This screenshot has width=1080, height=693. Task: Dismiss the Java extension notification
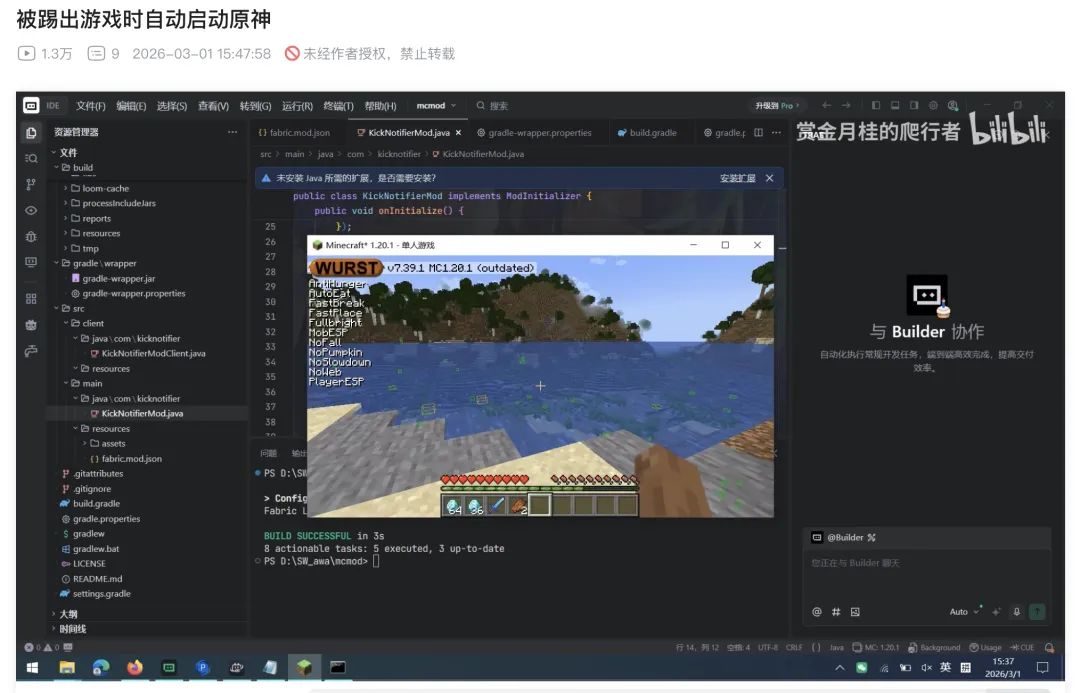(769, 178)
